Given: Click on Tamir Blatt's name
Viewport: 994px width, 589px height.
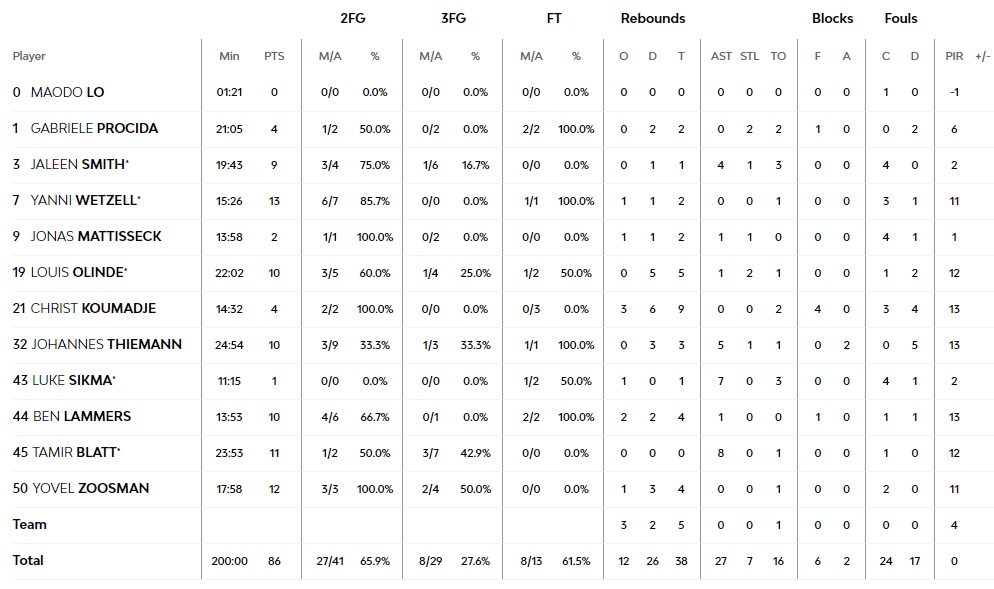Looking at the screenshot, I should (x=76, y=452).
